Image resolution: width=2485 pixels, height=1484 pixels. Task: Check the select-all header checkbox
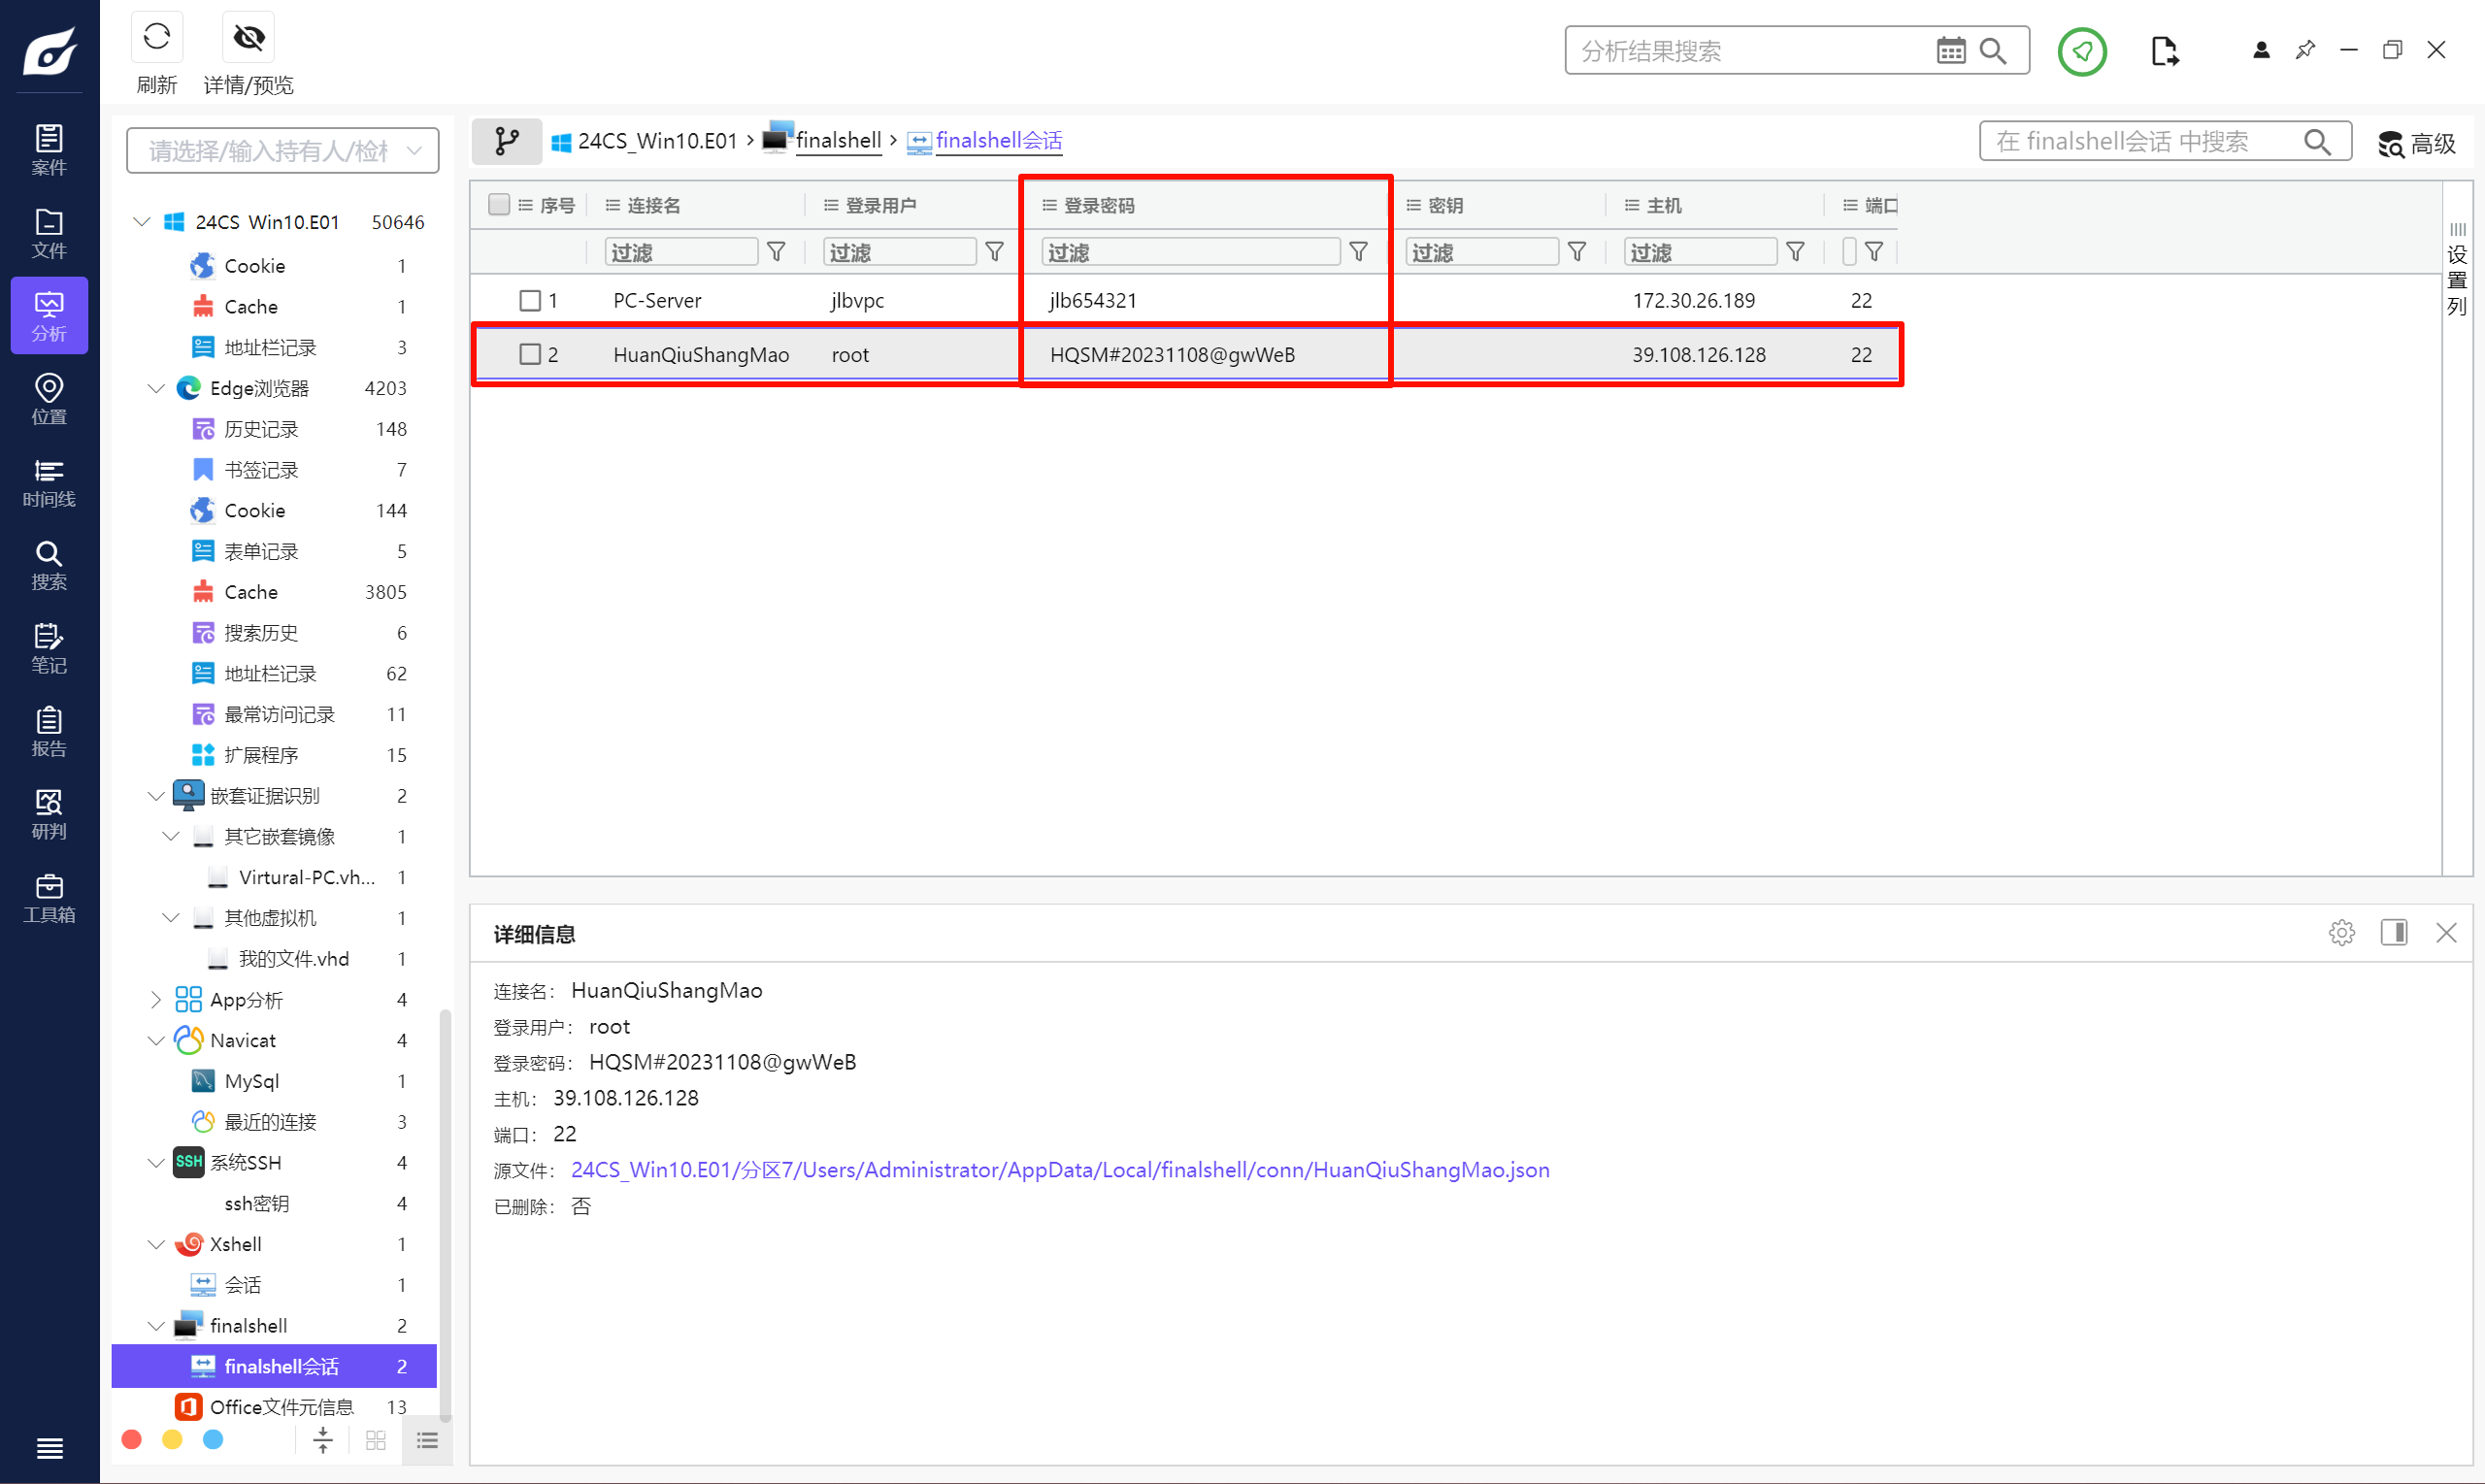click(499, 204)
